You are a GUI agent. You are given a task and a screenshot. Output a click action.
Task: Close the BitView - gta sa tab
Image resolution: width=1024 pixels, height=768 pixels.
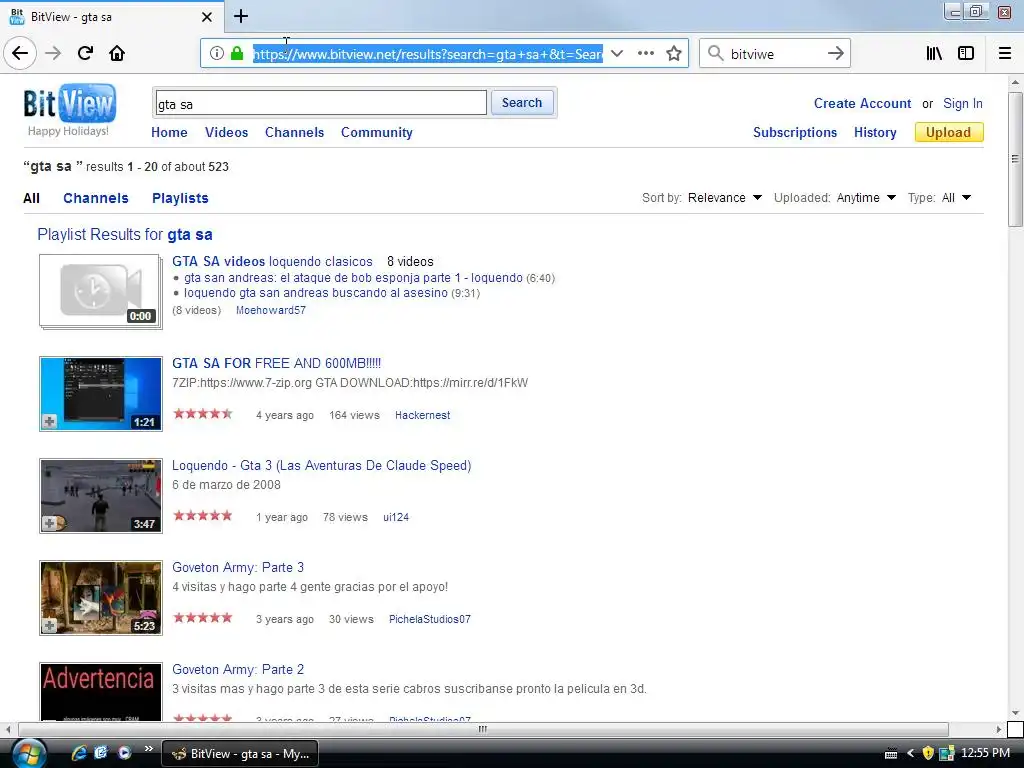coord(206,17)
